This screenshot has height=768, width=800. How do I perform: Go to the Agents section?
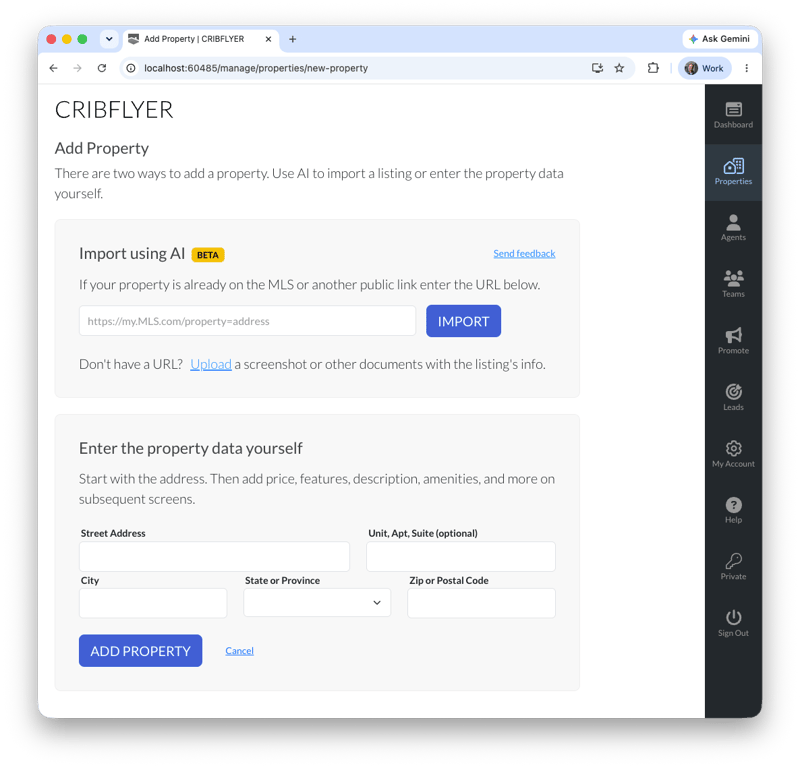tap(733, 228)
